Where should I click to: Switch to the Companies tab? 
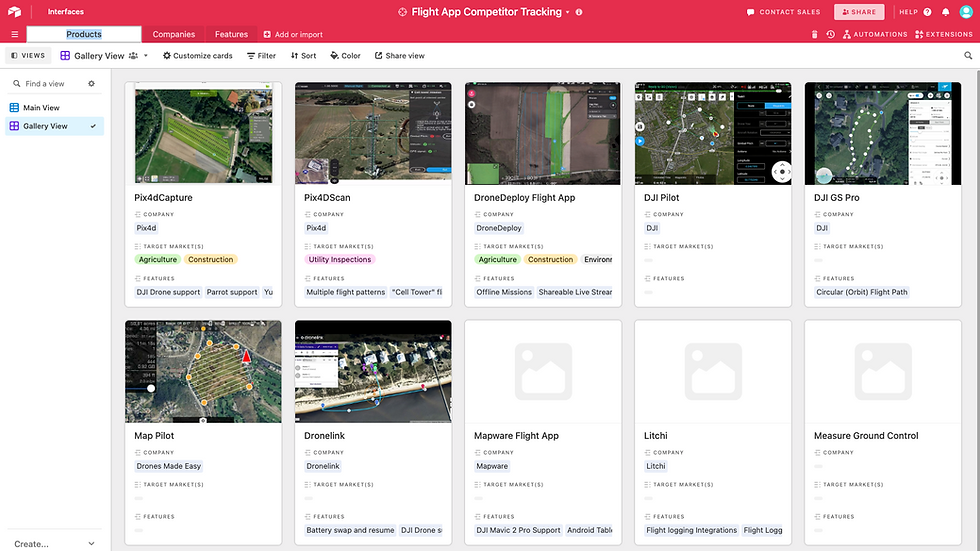point(174,34)
